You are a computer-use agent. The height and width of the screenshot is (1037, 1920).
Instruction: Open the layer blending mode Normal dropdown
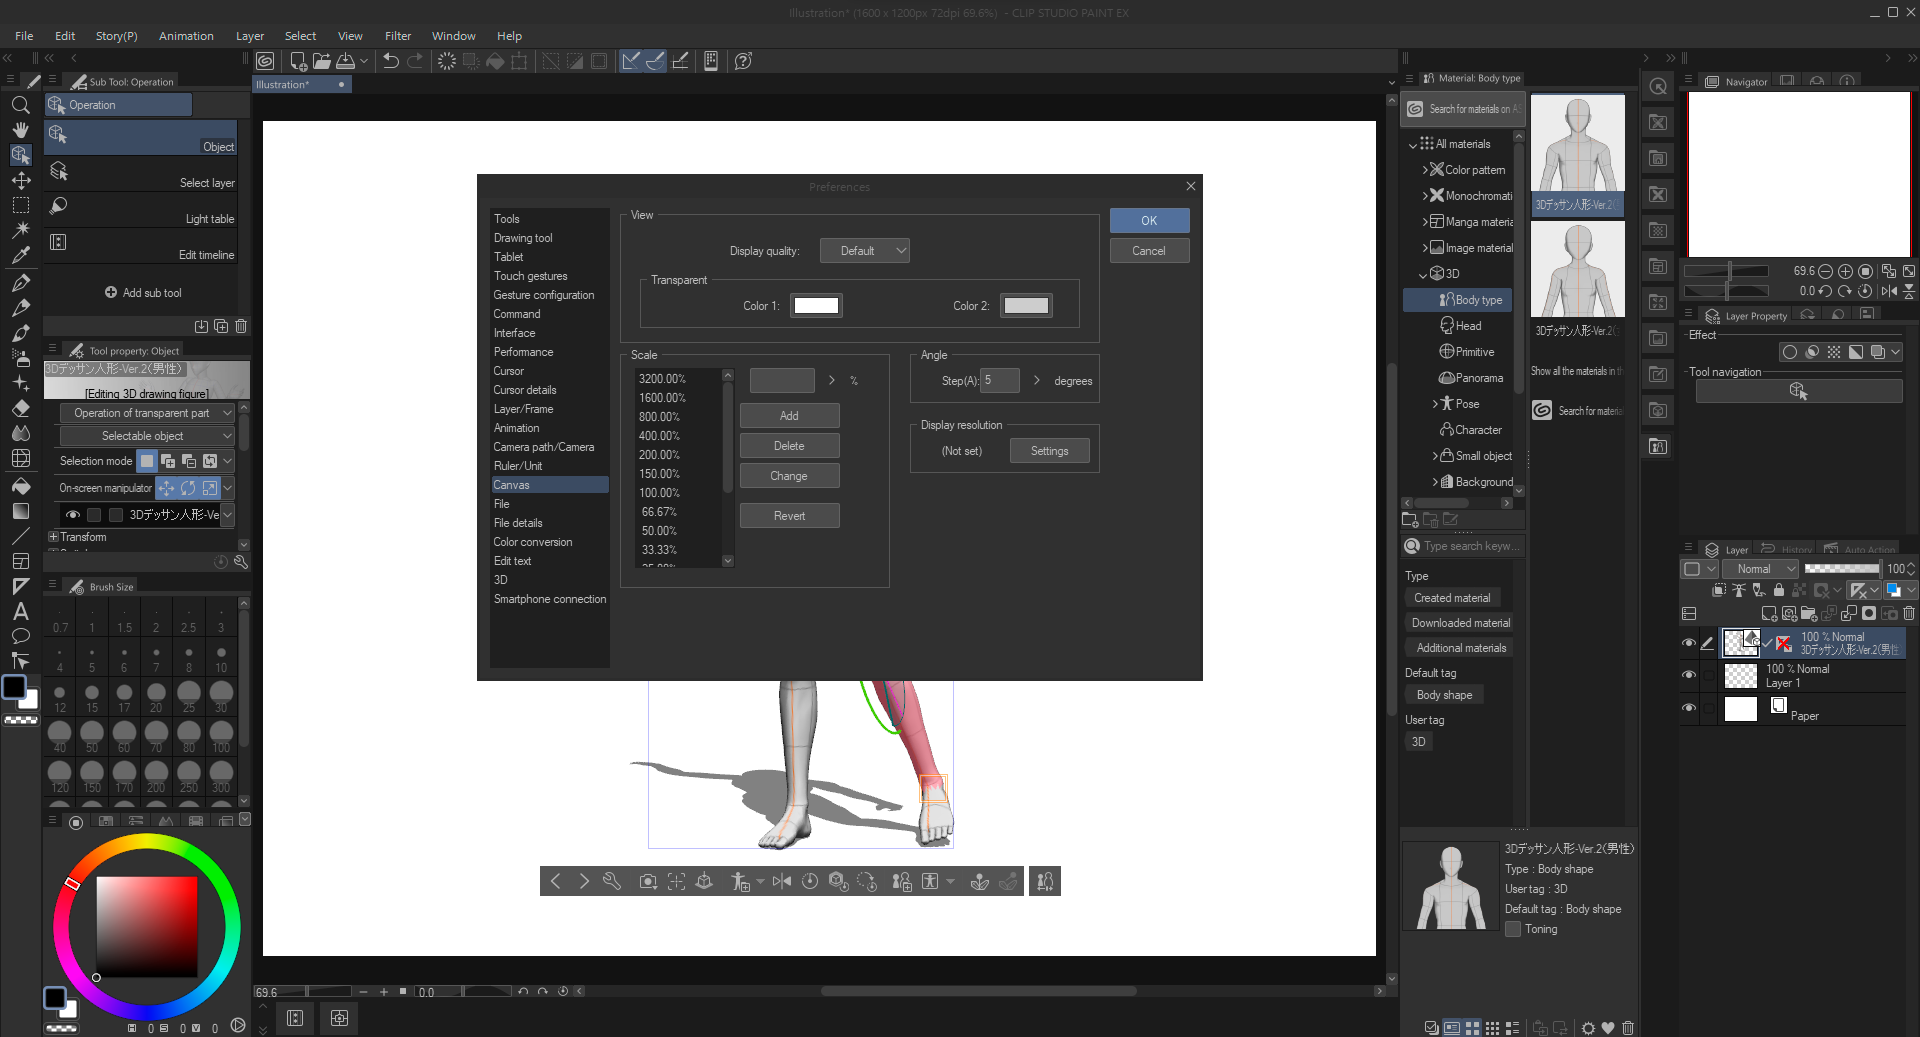coord(1760,569)
